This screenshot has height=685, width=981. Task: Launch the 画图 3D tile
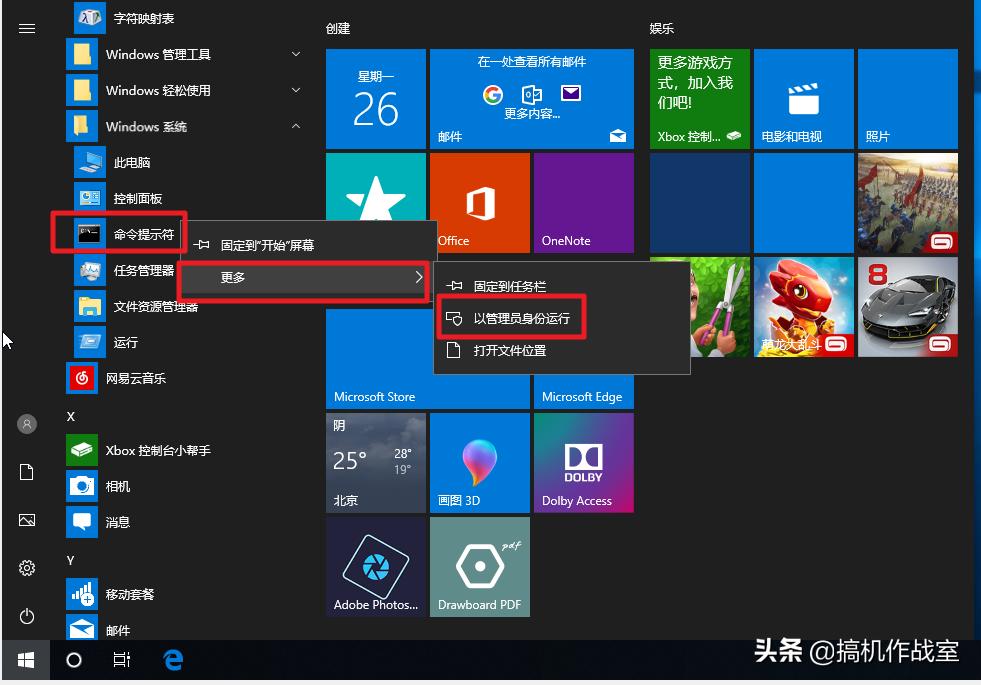point(479,462)
